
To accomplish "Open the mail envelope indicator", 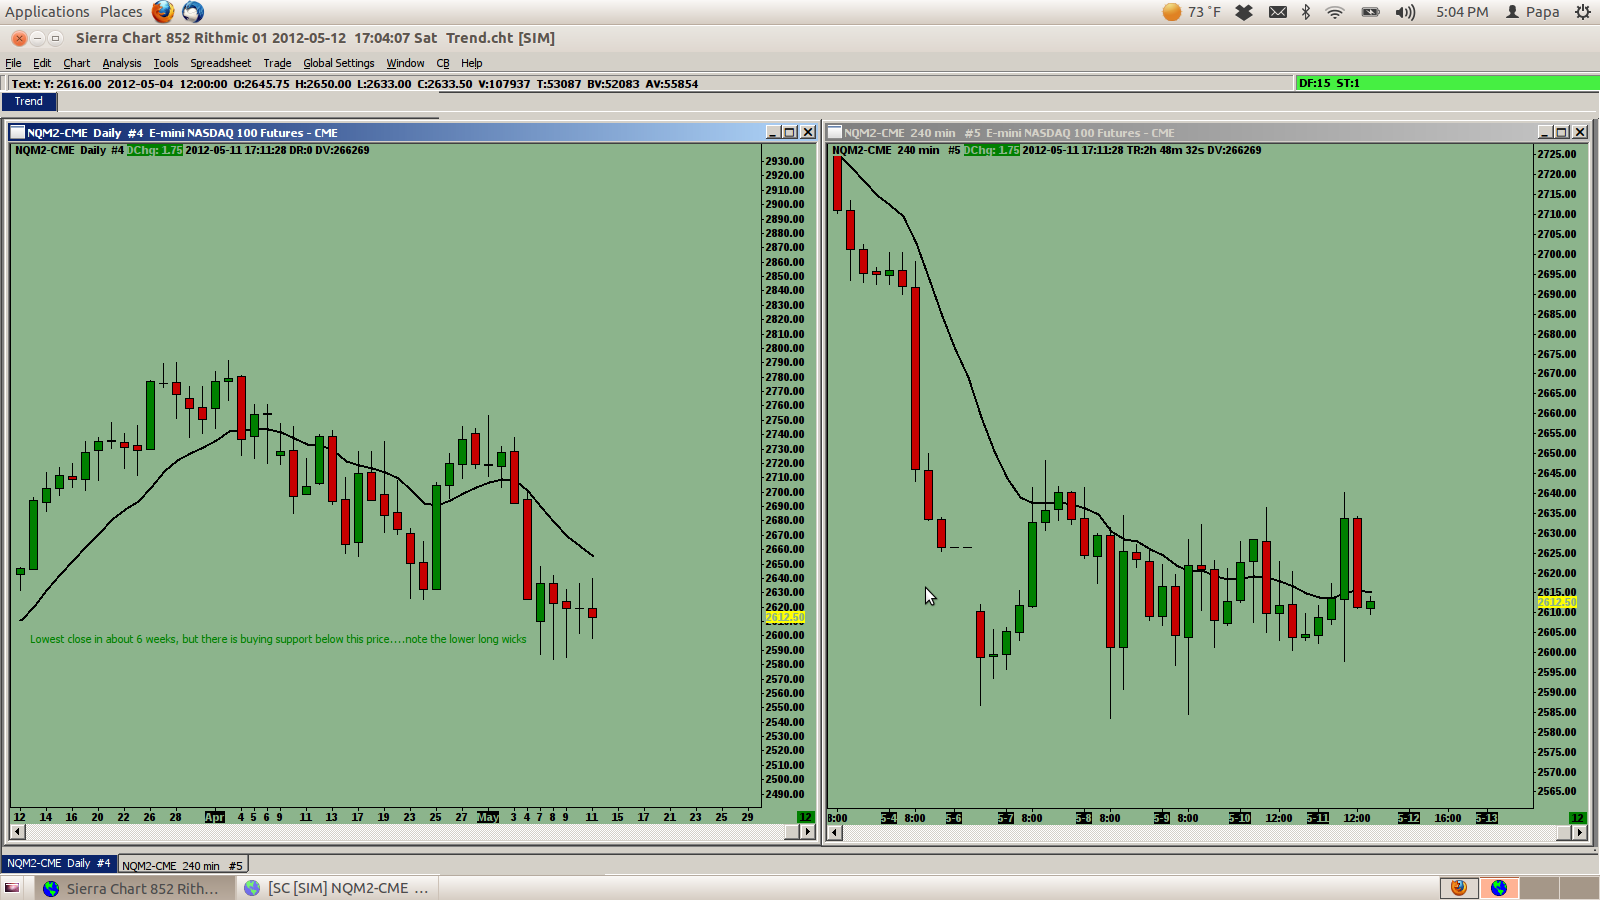I will 1278,12.
